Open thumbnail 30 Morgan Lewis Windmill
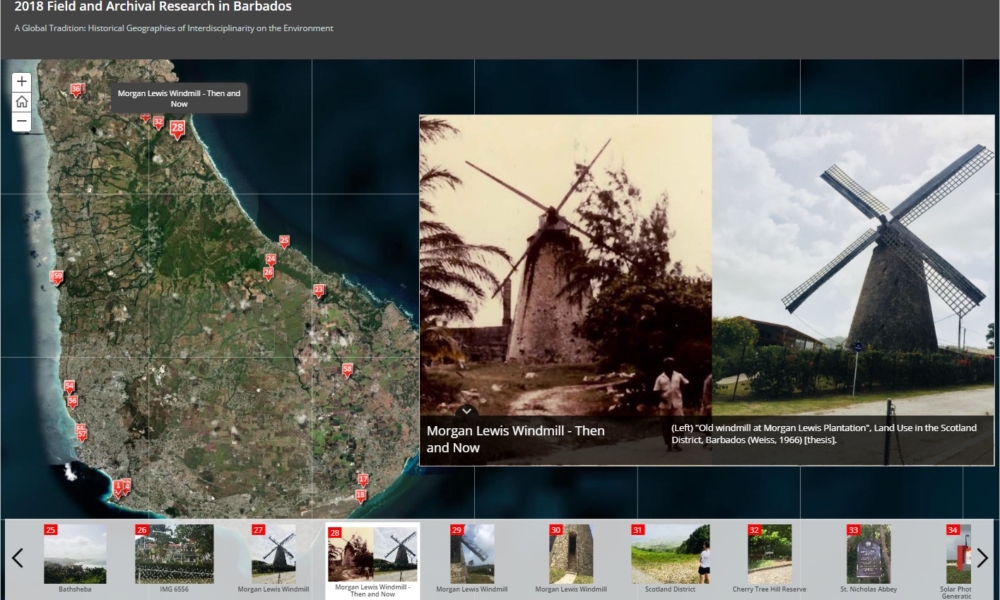The width and height of the screenshot is (1000, 600). (570, 556)
